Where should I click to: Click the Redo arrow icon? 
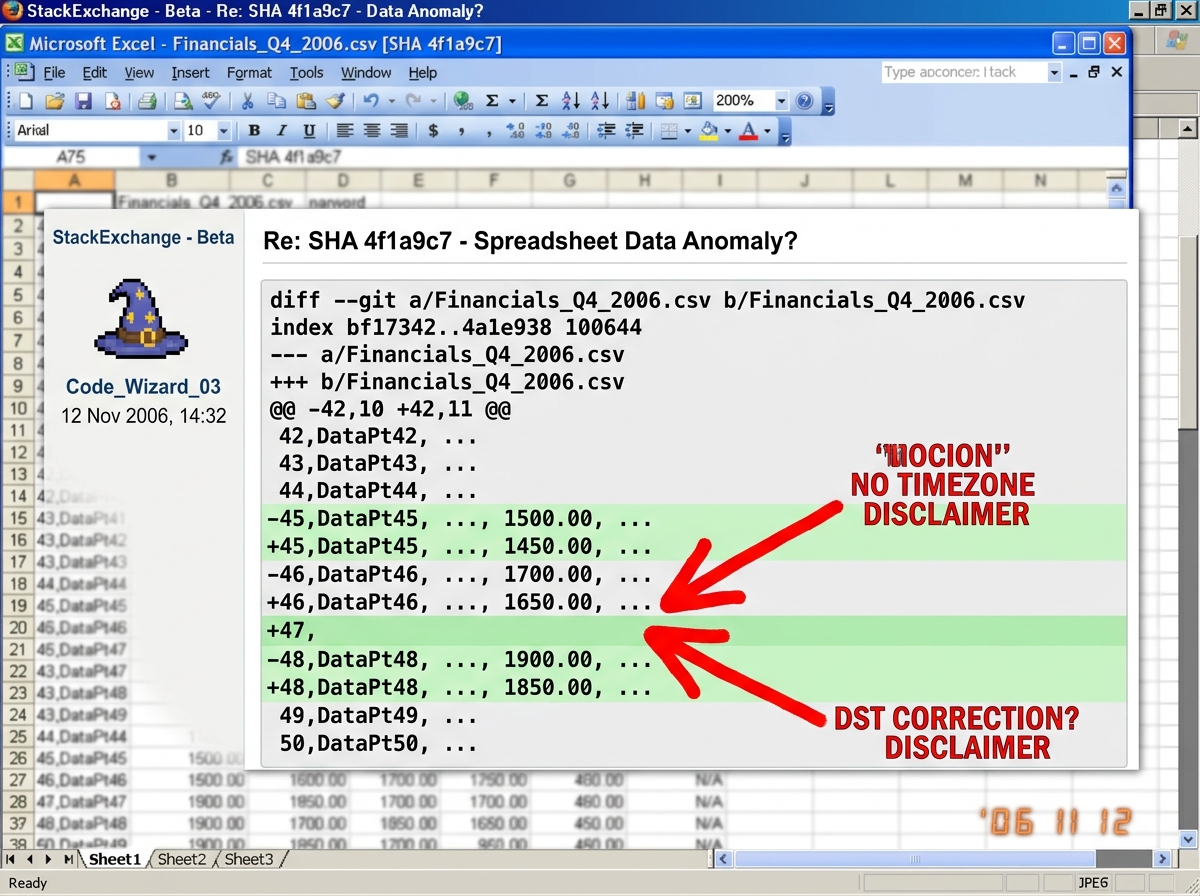(413, 101)
